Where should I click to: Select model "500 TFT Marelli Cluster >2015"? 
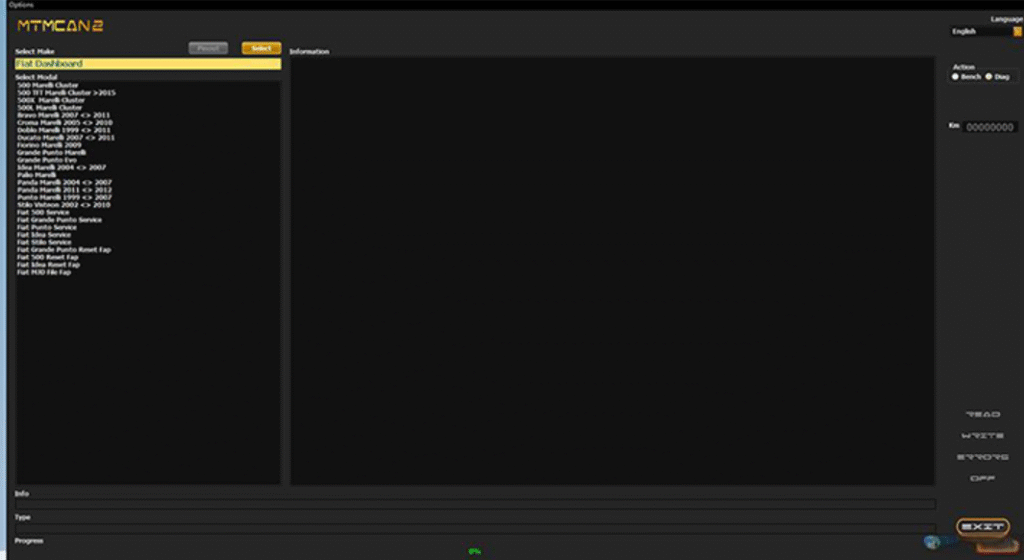point(67,93)
